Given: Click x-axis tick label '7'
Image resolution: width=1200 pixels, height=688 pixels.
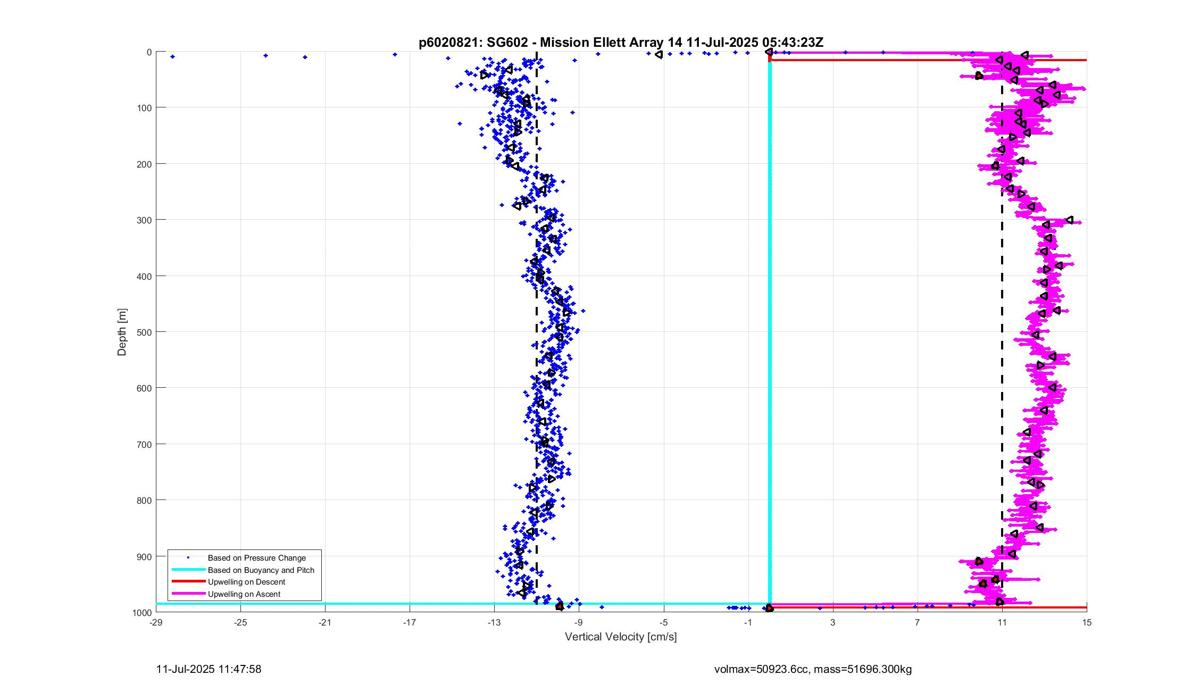Looking at the screenshot, I should coord(917,622).
